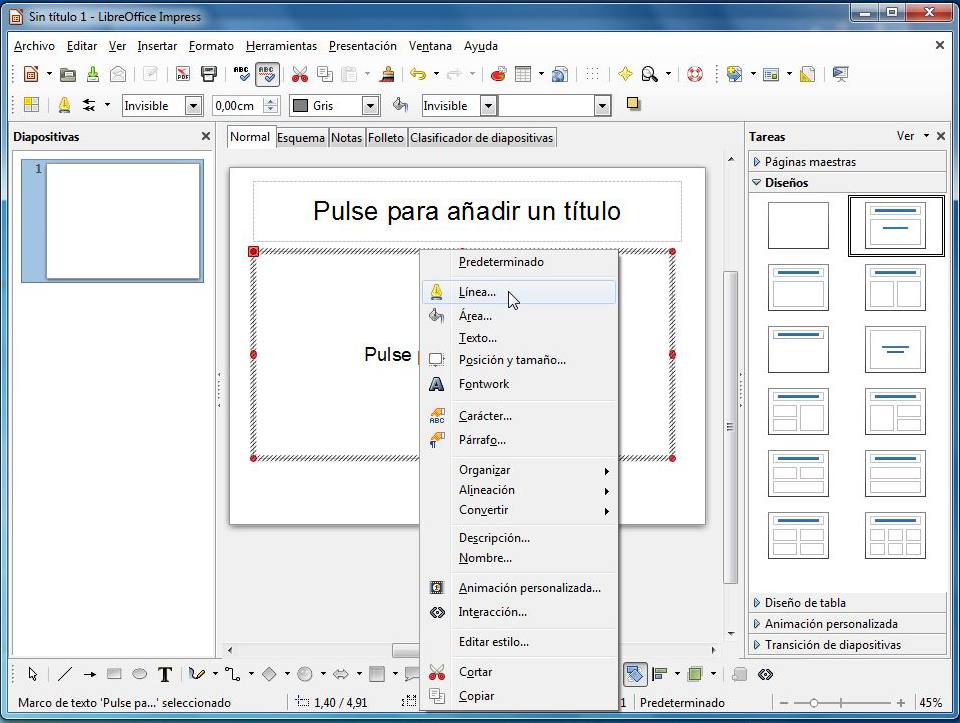The image size is (960, 723).
Task: Click the Chart insert icon
Action: tap(498, 75)
